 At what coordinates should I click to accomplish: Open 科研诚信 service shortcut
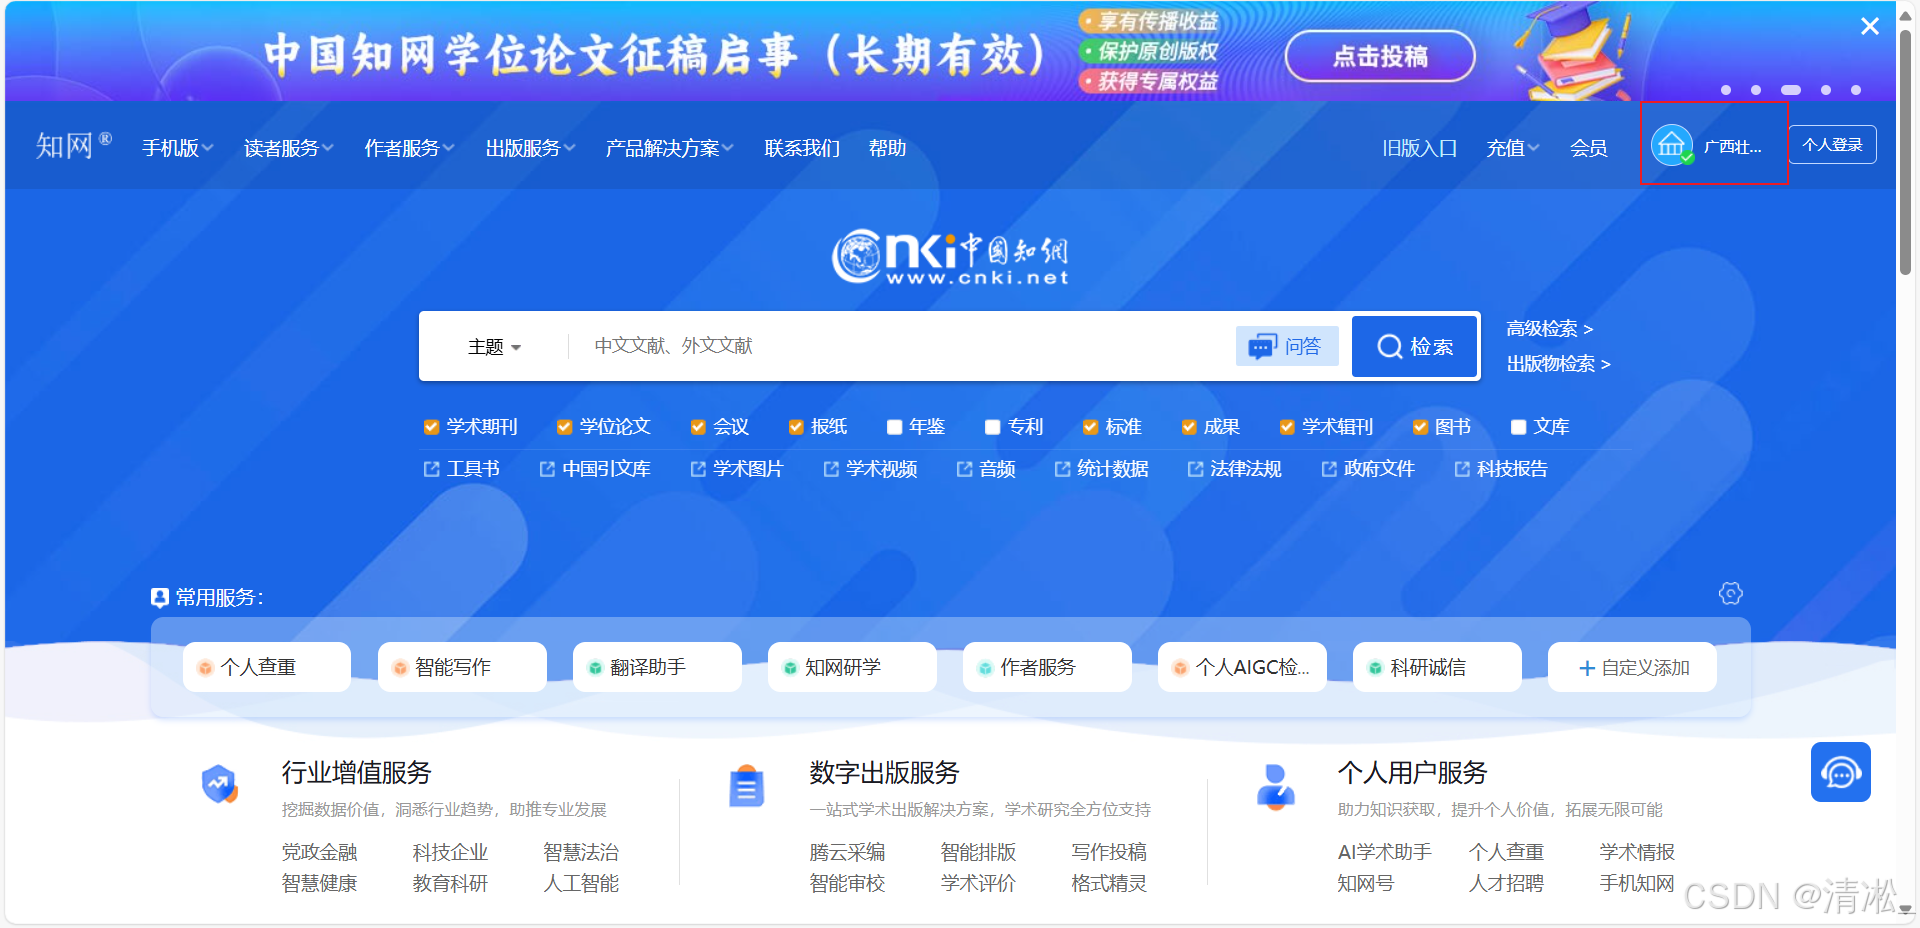1437,667
